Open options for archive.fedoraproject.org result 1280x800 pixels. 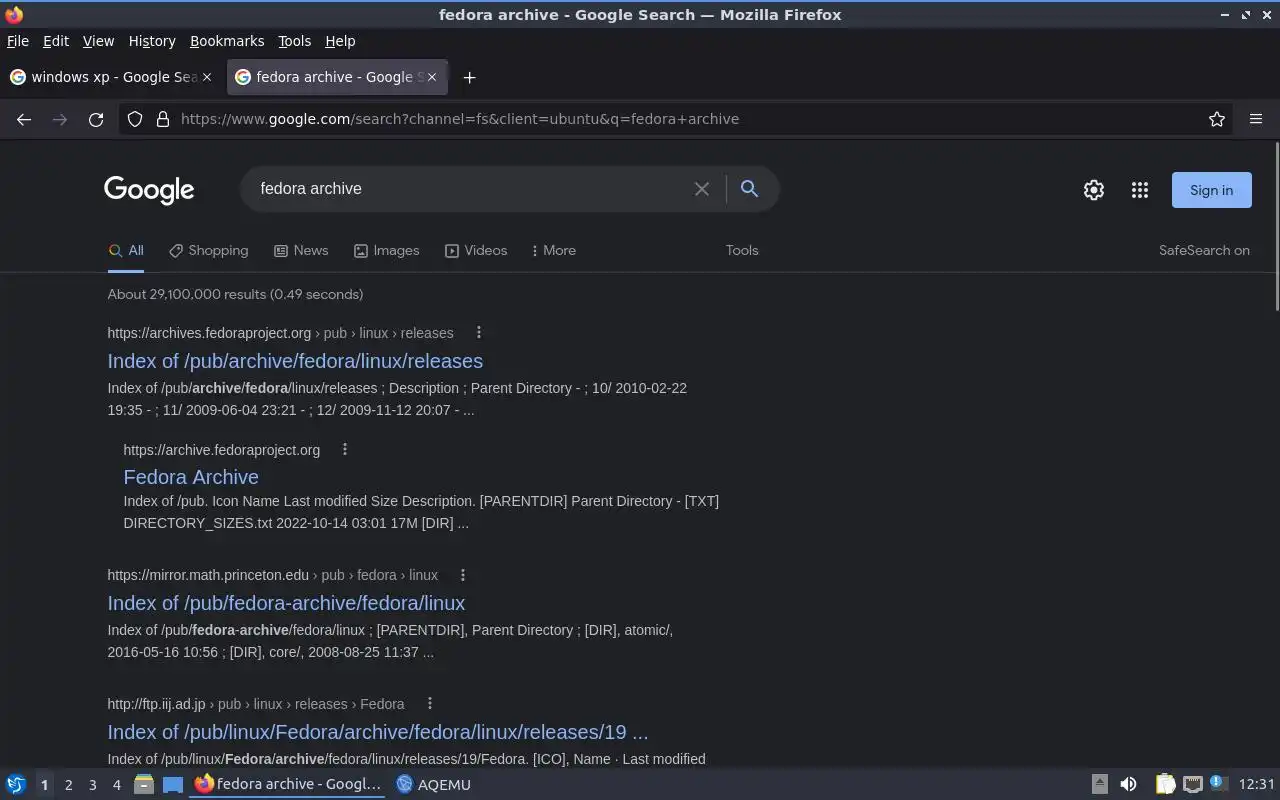[x=345, y=450]
